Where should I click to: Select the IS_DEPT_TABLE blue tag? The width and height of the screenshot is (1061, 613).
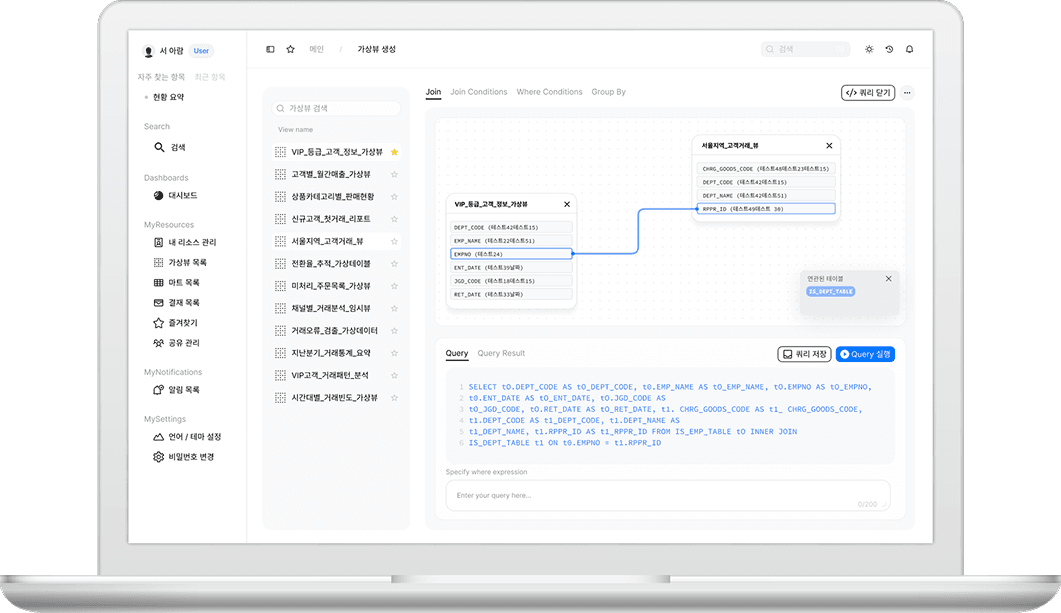pos(830,292)
